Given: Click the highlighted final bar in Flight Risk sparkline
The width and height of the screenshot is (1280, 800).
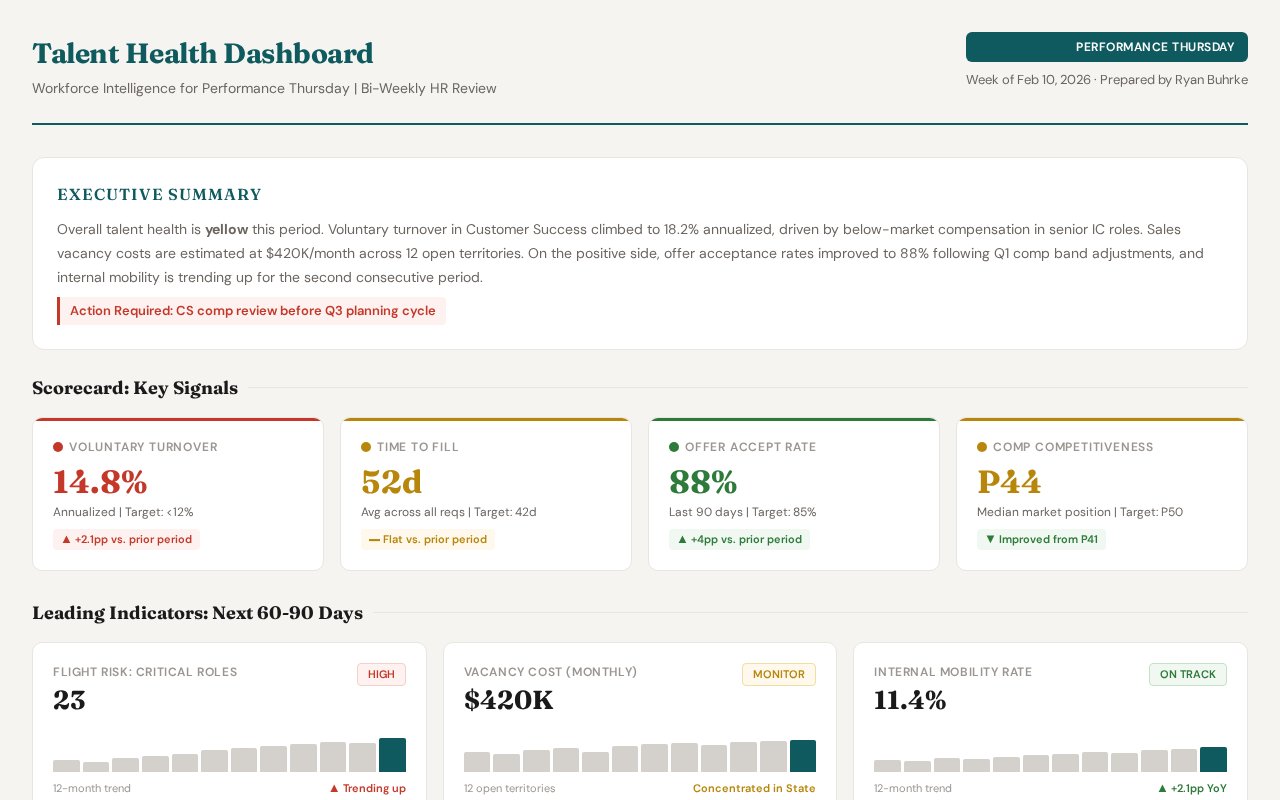Looking at the screenshot, I should 392,755.
